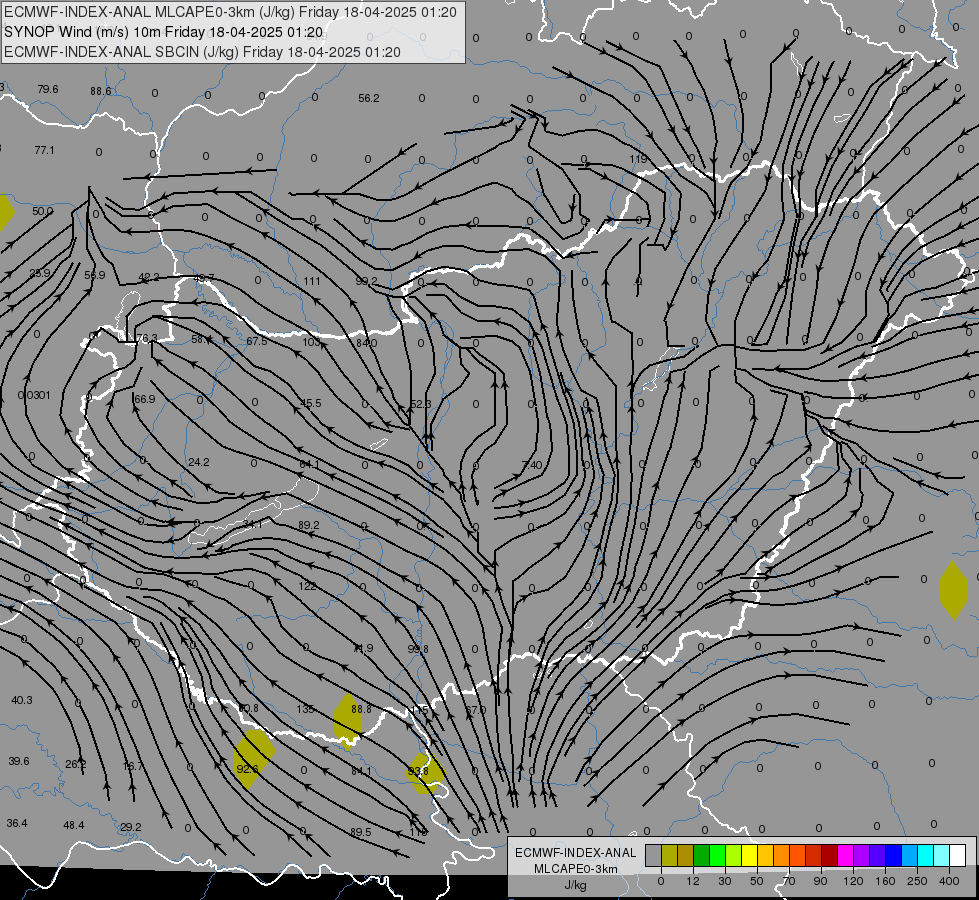Click the map value 88.8
This screenshot has width=979, height=900.
[x=362, y=709]
